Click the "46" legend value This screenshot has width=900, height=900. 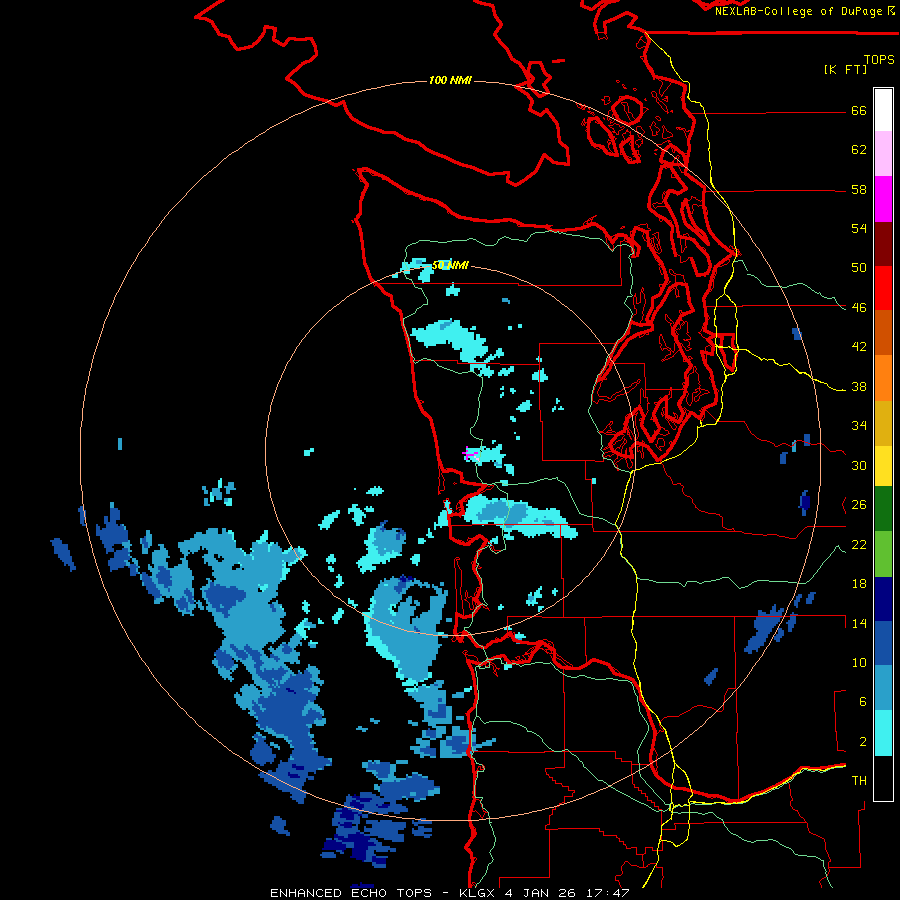tap(859, 308)
